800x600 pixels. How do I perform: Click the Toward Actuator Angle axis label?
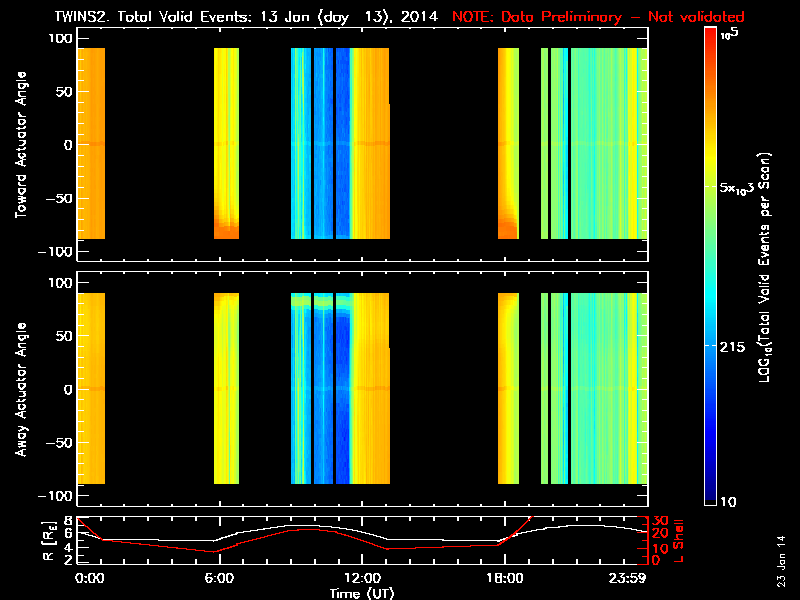coord(21,144)
